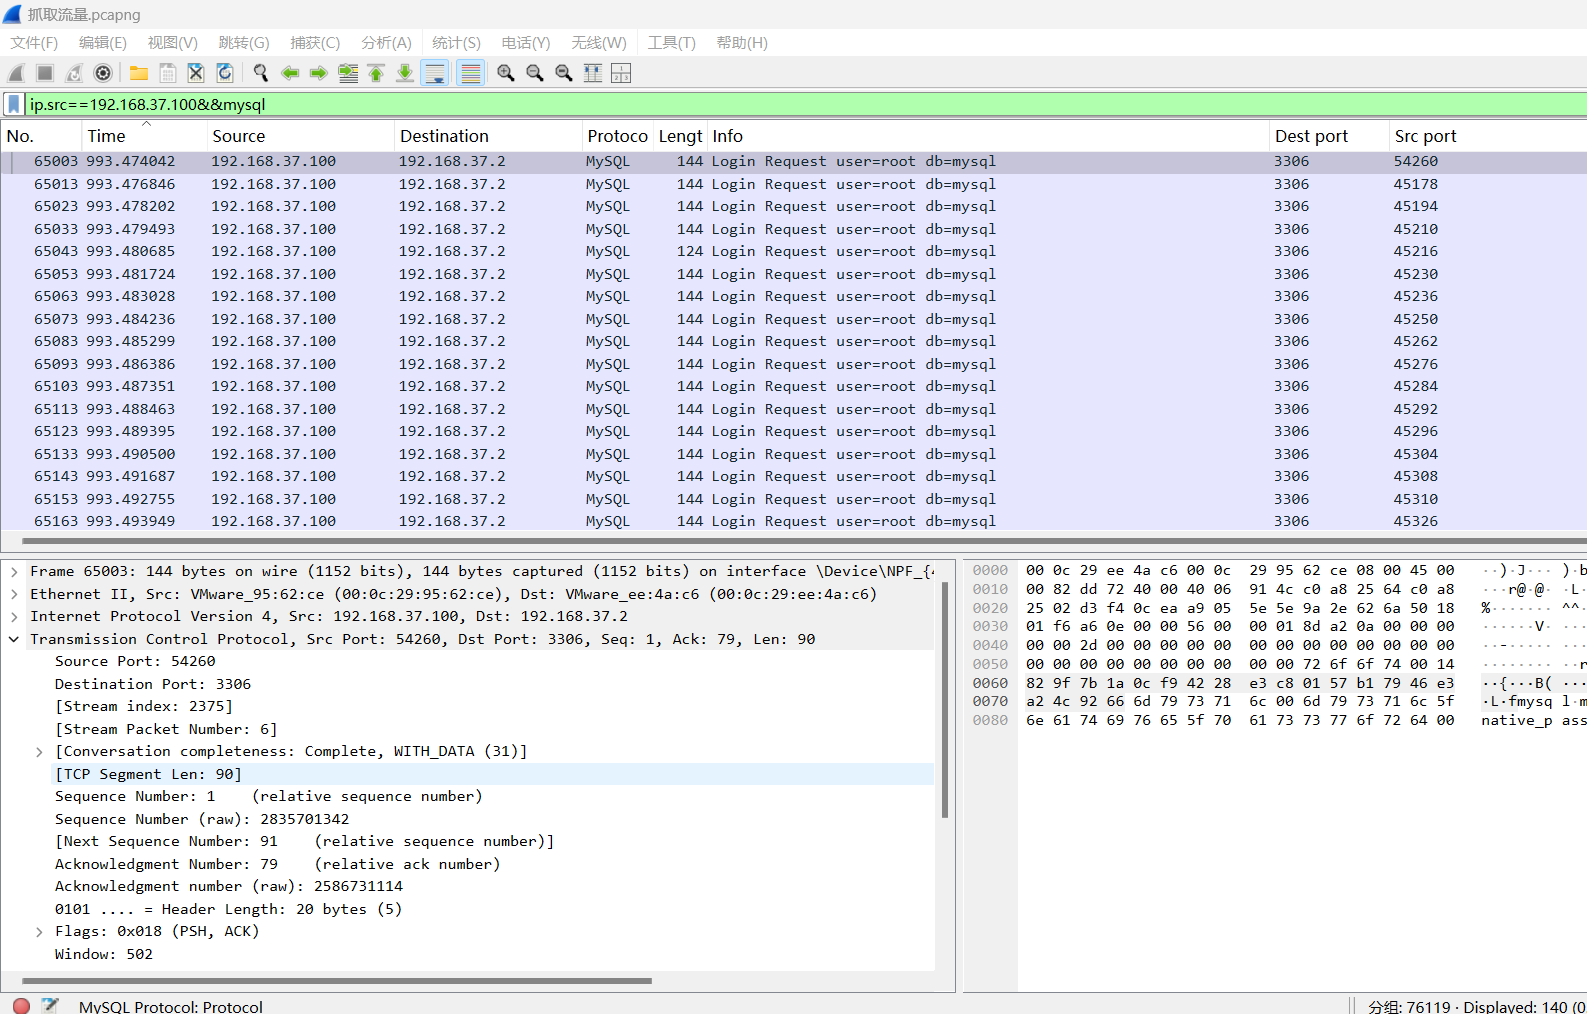Toggle packet list colorization
This screenshot has width=1587, height=1014.
coord(470,73)
